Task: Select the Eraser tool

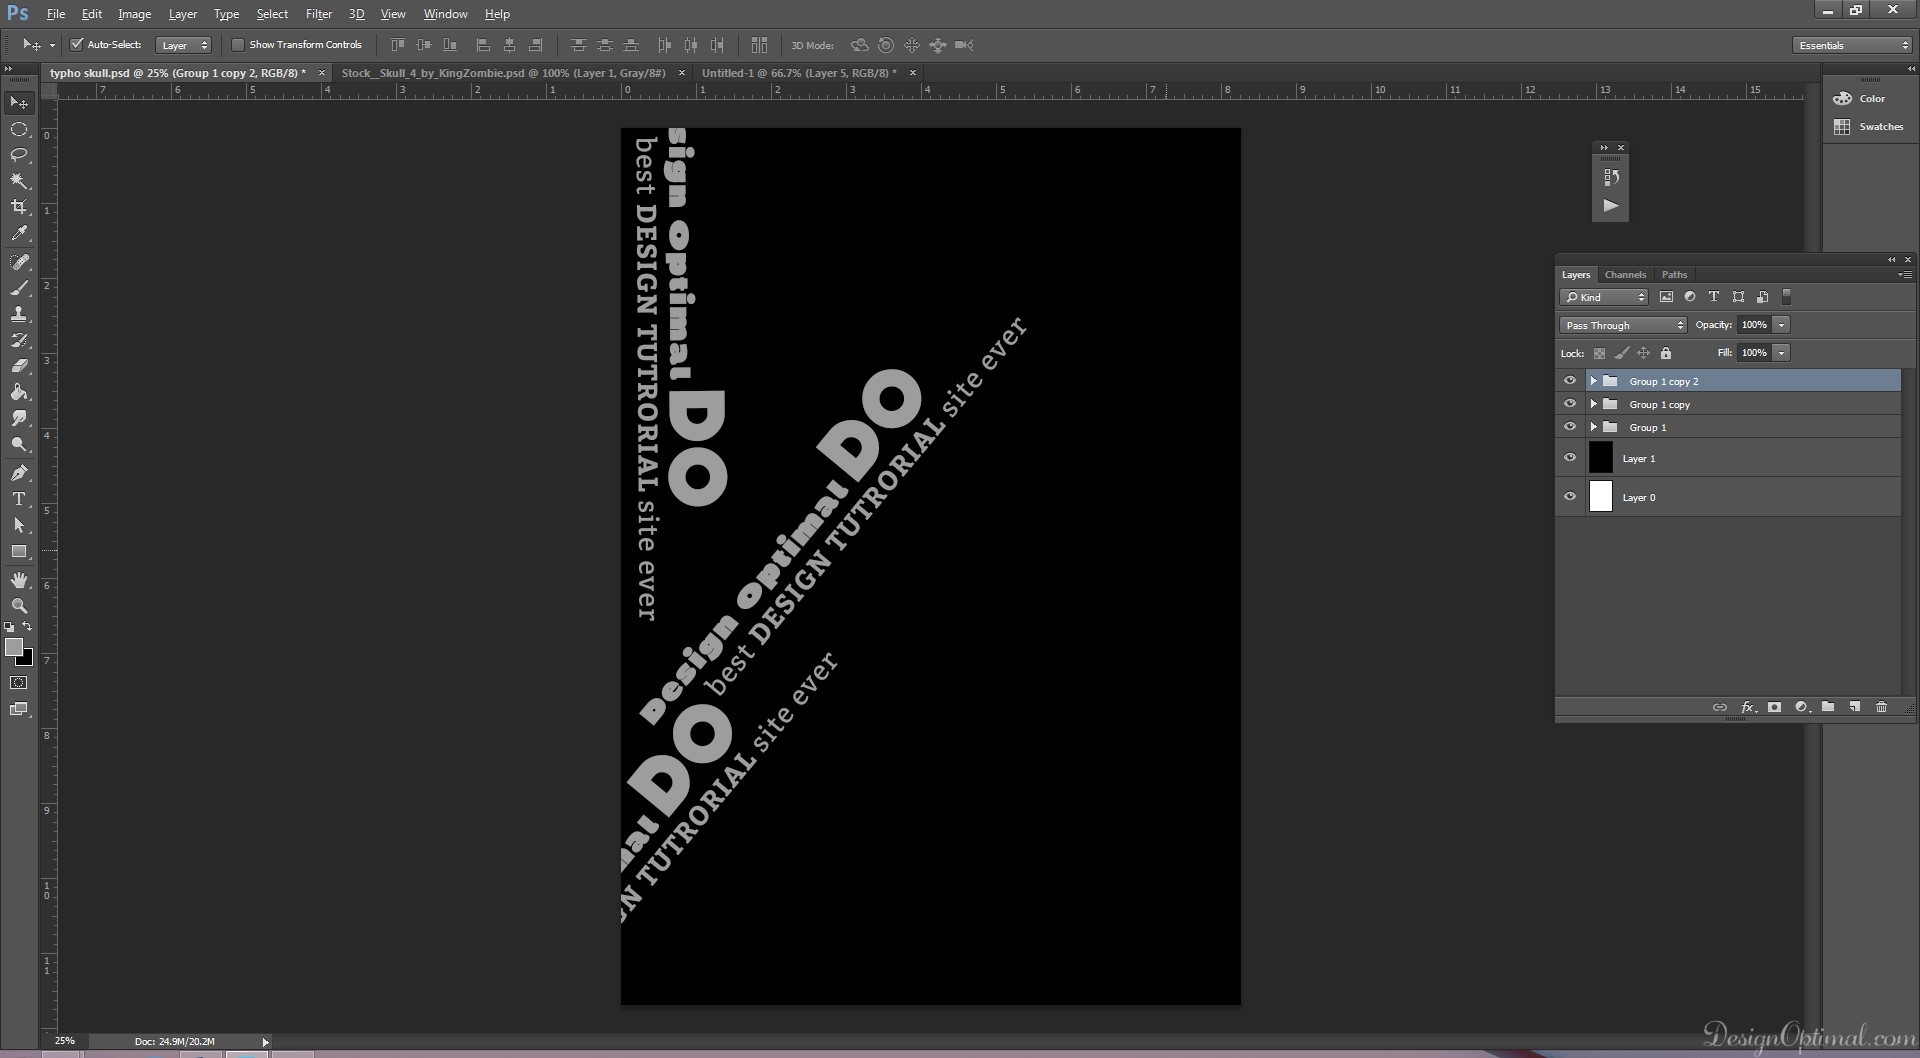Action: click(19, 366)
